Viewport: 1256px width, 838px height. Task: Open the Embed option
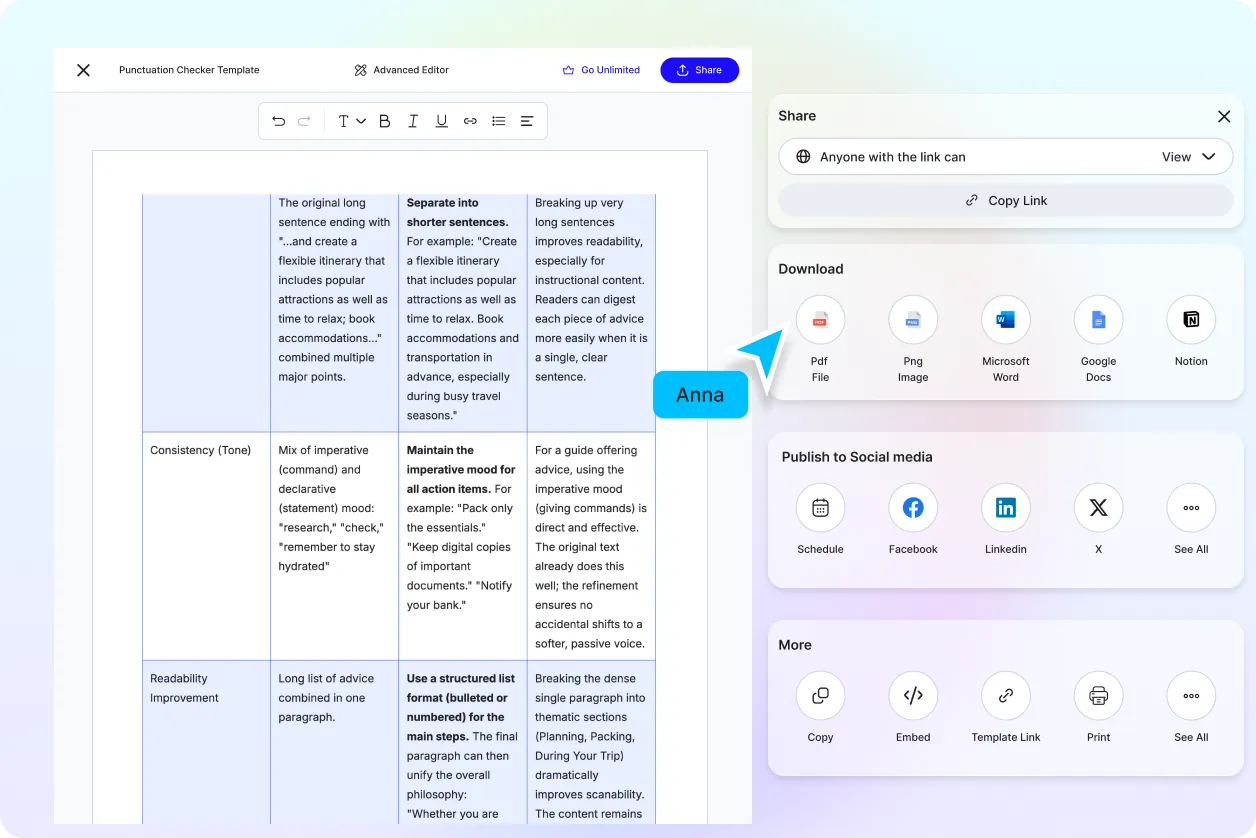[x=913, y=696]
